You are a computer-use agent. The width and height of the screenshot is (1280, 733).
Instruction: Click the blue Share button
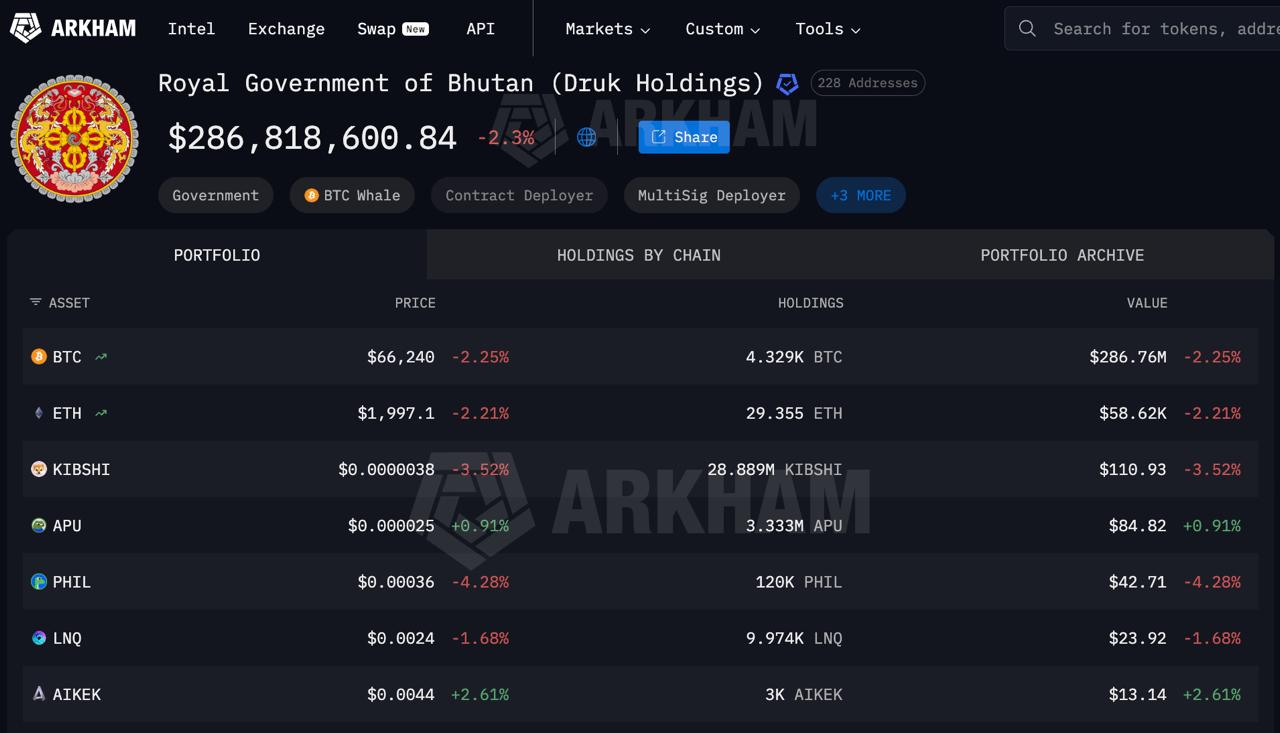pos(684,137)
